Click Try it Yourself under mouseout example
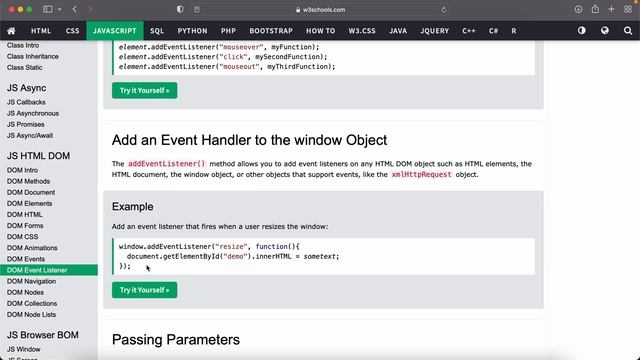Screen dimensions: 640x360 pyautogui.click(x=144, y=90)
